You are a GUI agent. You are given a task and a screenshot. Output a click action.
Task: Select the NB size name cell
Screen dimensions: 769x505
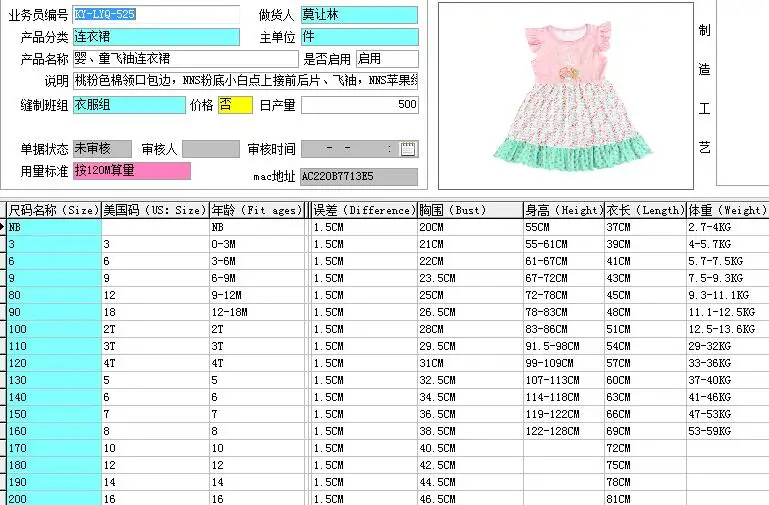click(54, 227)
